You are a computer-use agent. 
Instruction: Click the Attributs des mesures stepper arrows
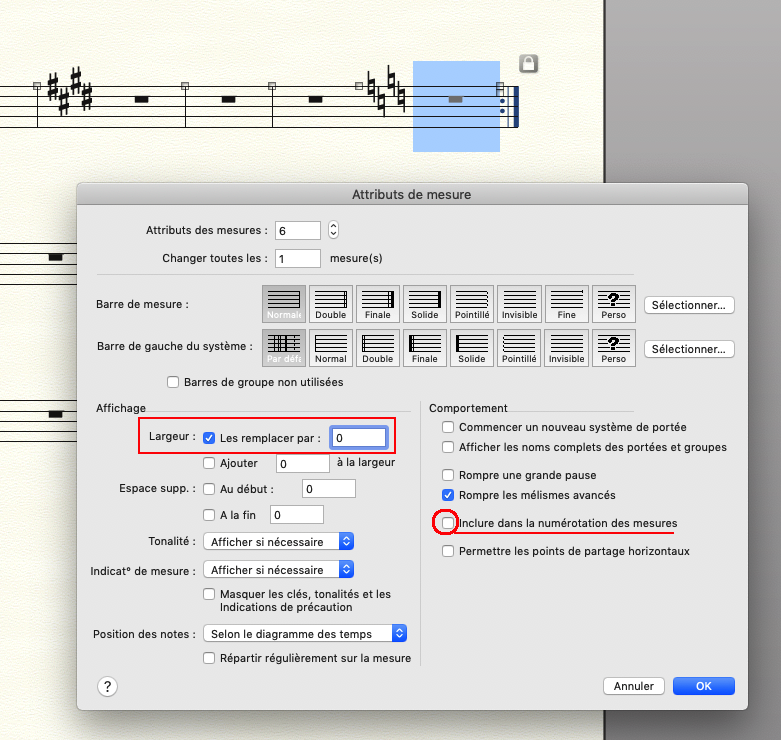pyautogui.click(x=334, y=230)
